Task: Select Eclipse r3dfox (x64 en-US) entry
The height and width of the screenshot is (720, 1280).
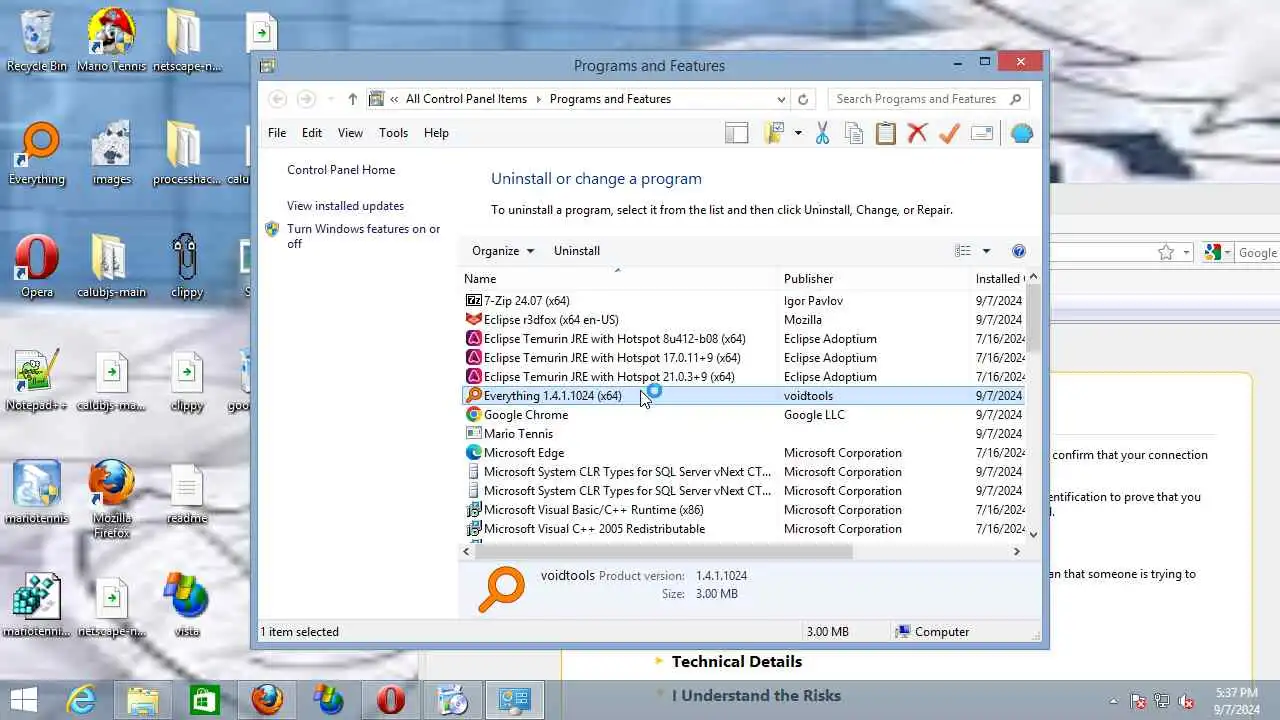Action: coord(743,320)
